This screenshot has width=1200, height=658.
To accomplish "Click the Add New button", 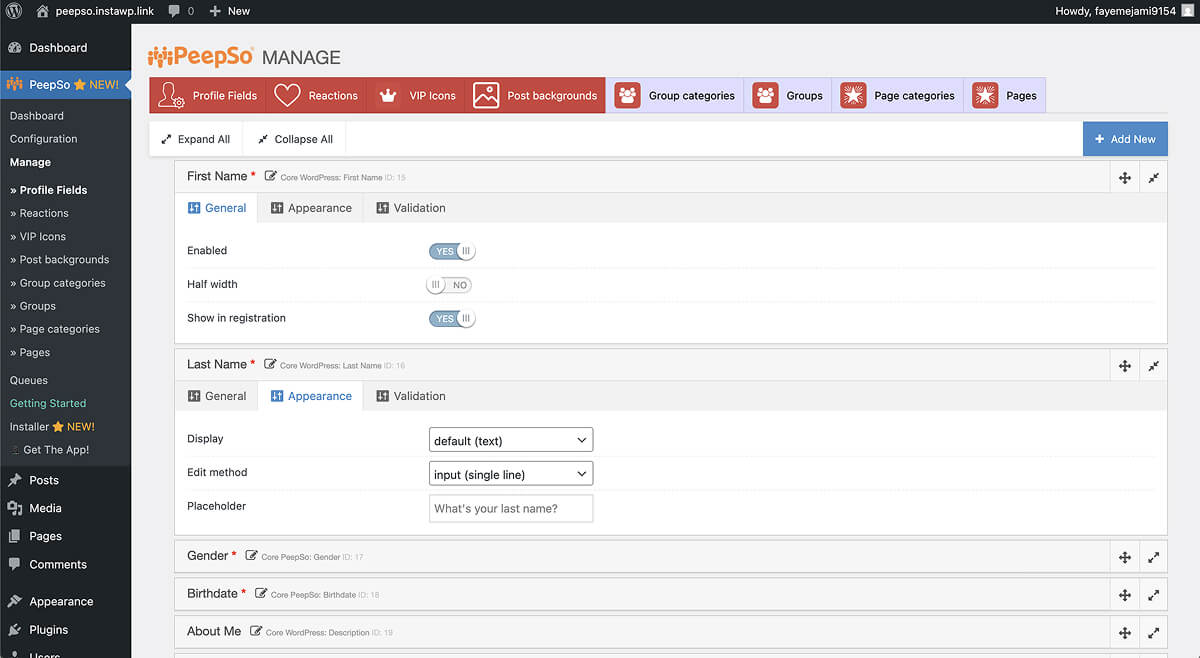I will [x=1125, y=139].
